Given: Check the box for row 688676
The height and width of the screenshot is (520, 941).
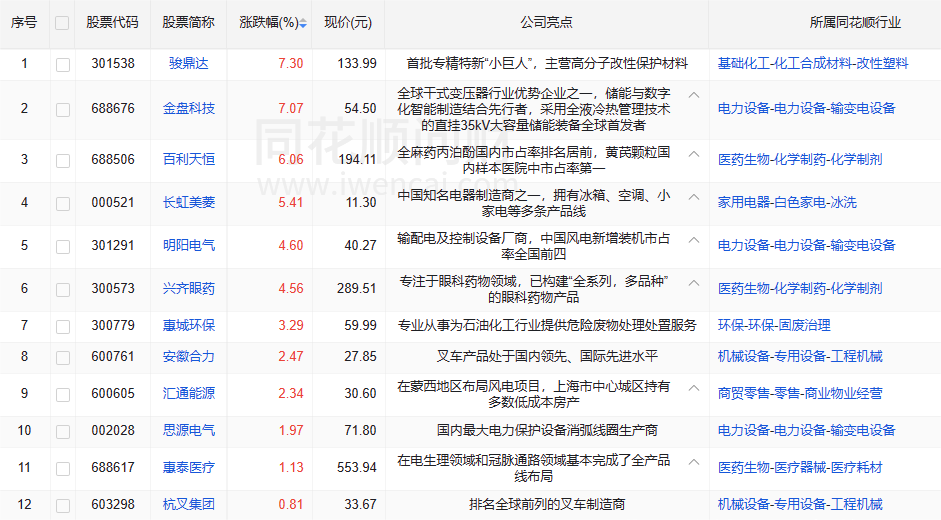Looking at the screenshot, I should (x=62, y=109).
